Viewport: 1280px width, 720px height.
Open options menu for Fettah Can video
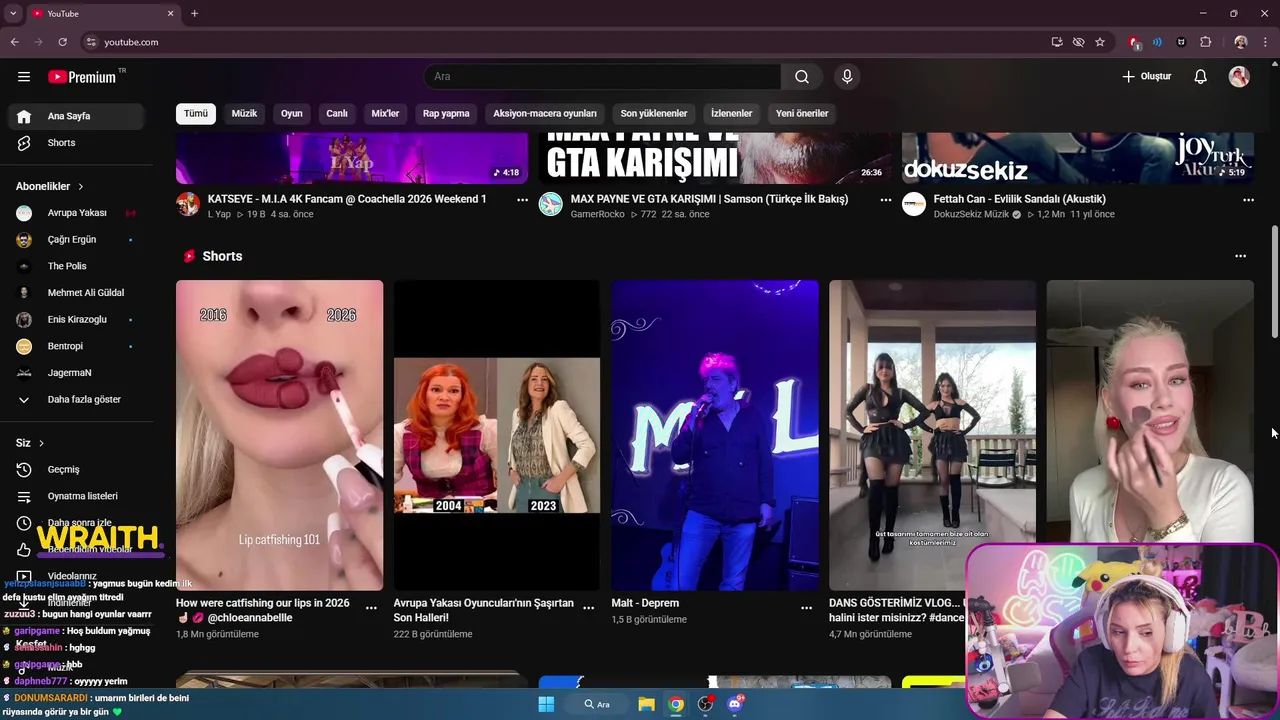(x=1248, y=200)
